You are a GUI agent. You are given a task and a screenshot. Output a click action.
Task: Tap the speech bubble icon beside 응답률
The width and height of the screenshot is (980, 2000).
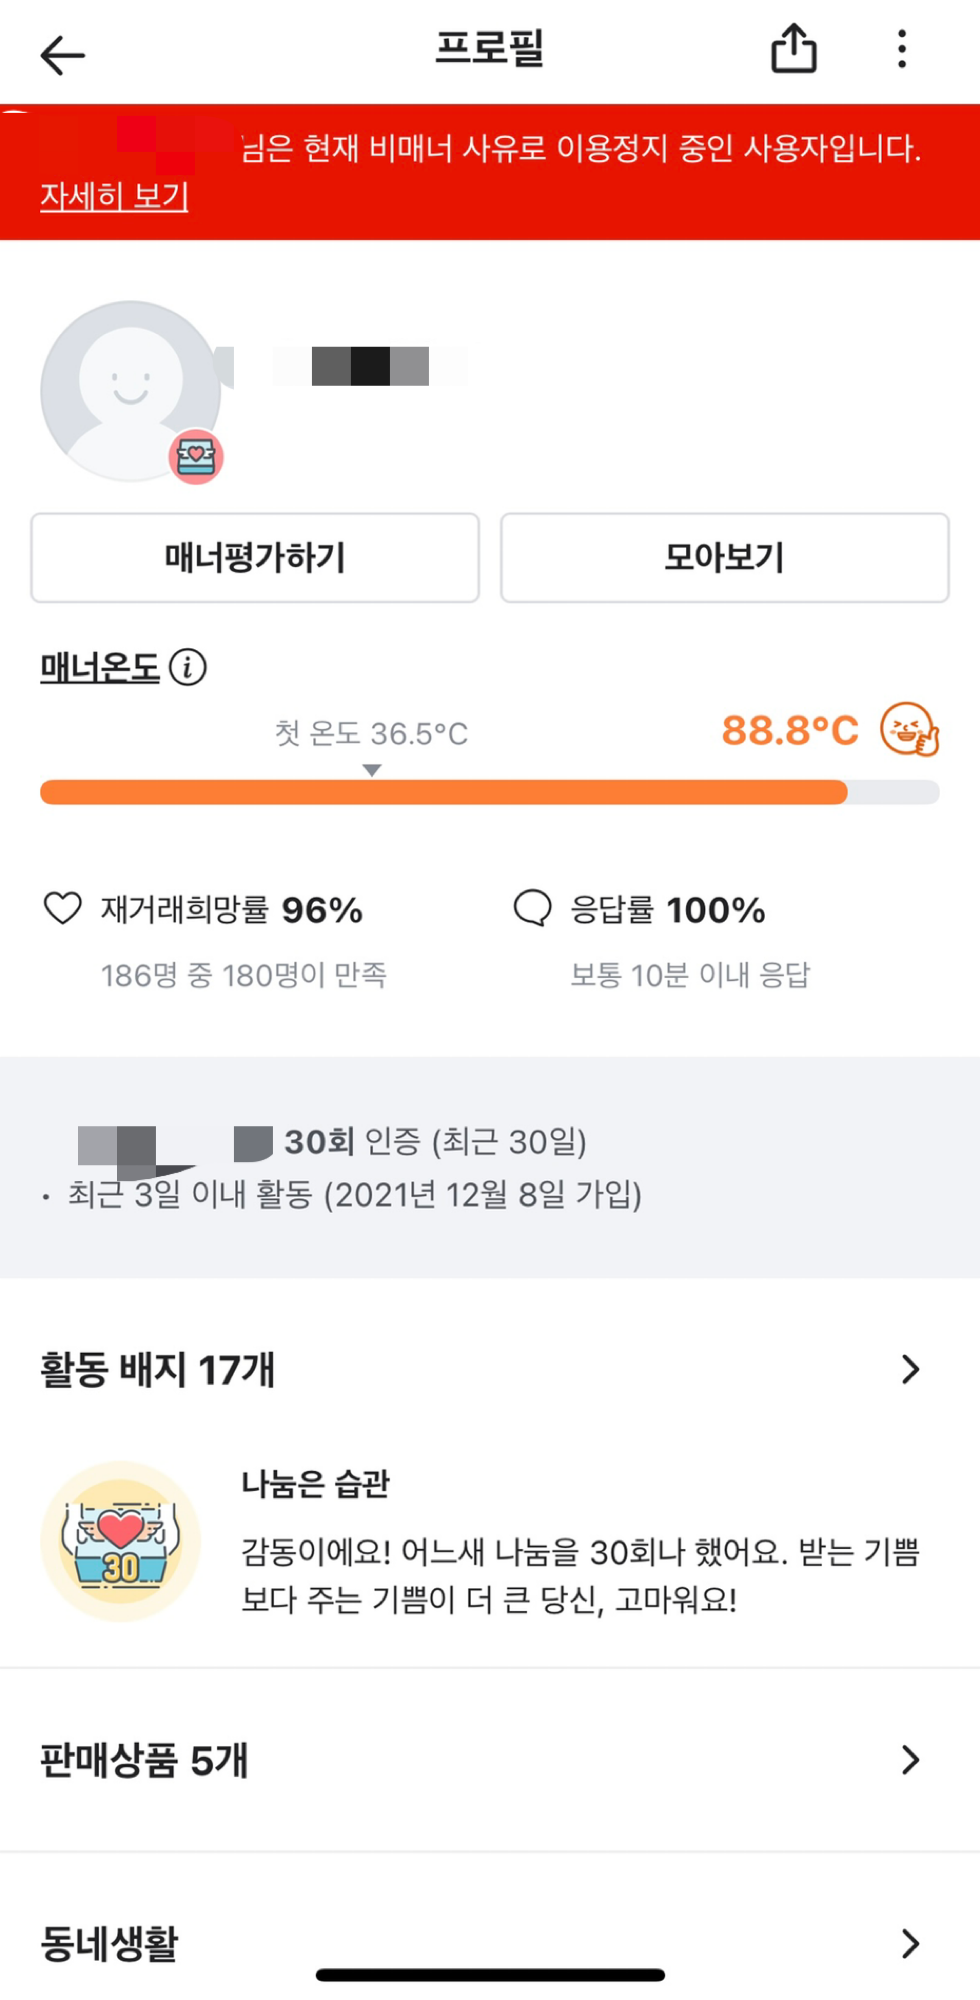tap(532, 908)
